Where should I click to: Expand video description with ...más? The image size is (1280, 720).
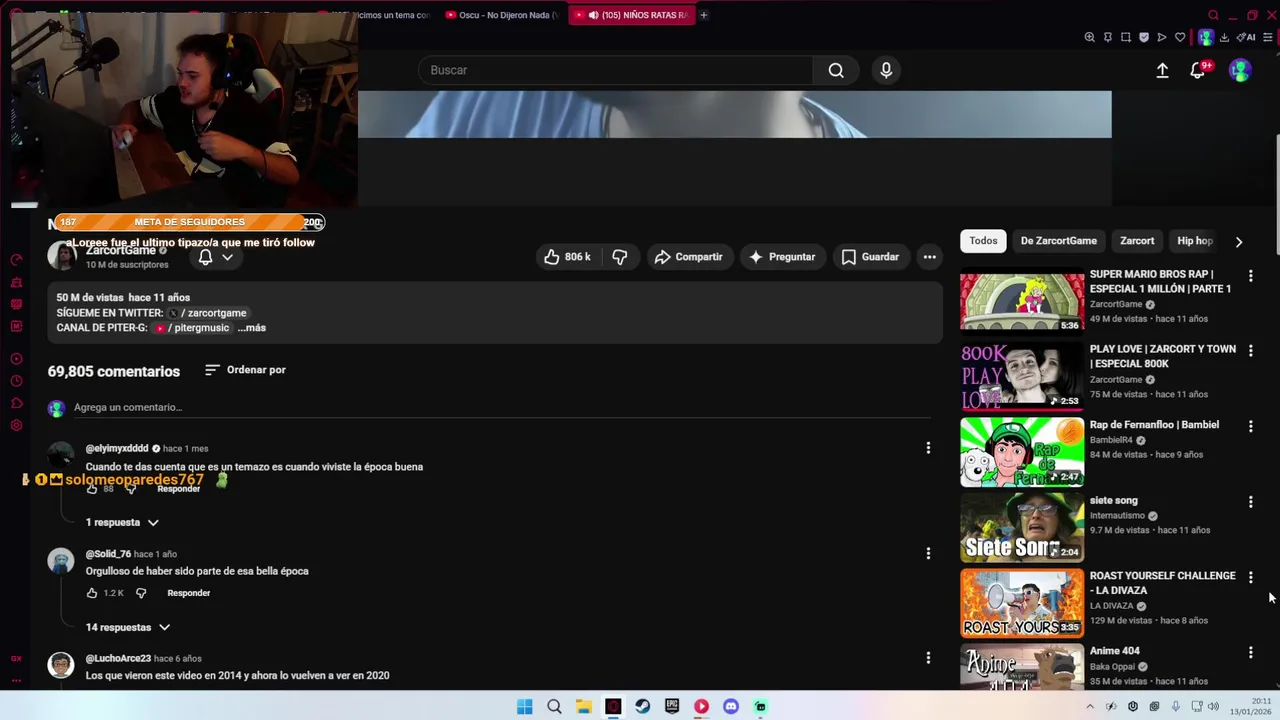click(x=252, y=328)
